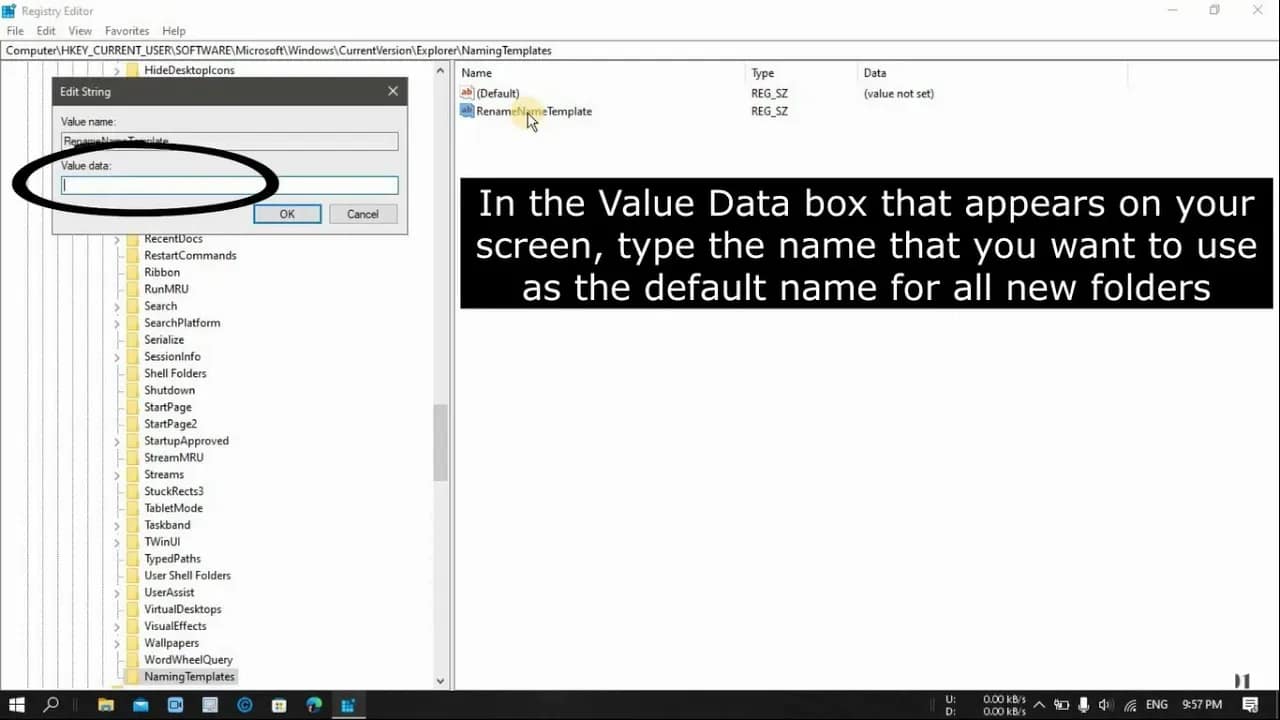Show hidden icons in the system tray
The height and width of the screenshot is (720, 1280).
point(1039,705)
